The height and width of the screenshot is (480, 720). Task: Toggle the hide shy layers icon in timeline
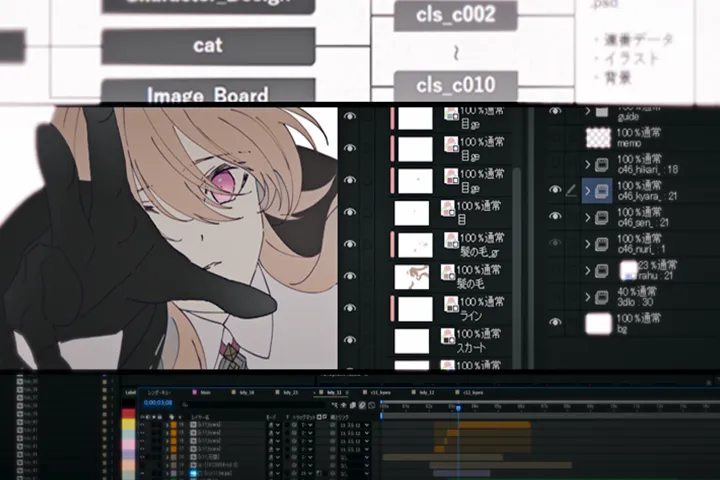point(343,405)
